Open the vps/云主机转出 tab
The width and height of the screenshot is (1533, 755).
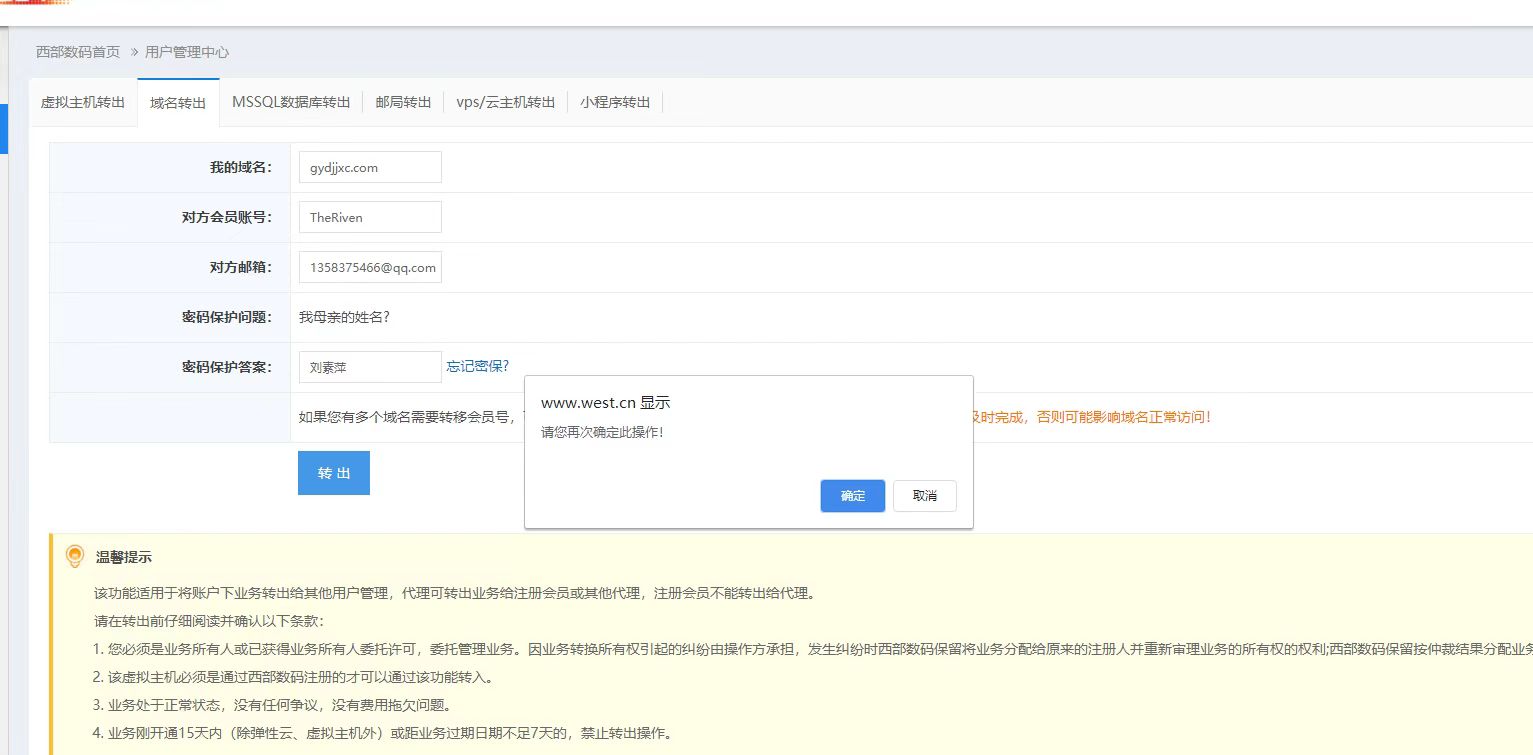point(506,101)
